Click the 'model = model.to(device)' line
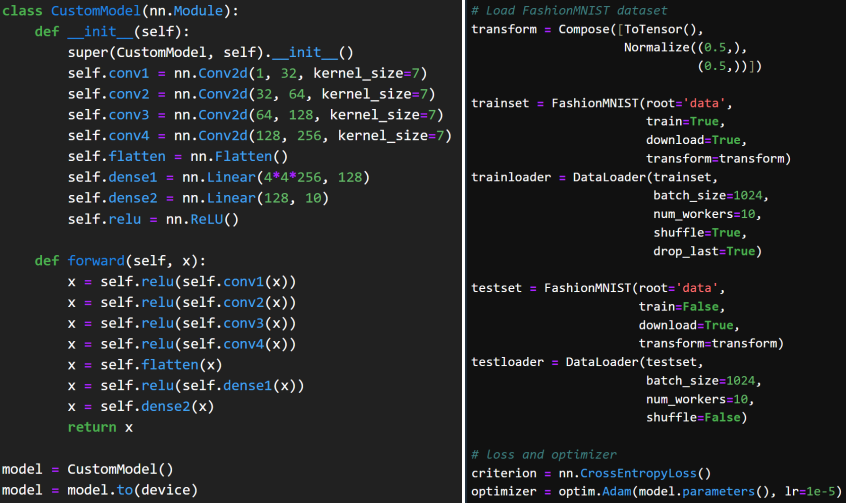The image size is (846, 503). tap(100, 490)
